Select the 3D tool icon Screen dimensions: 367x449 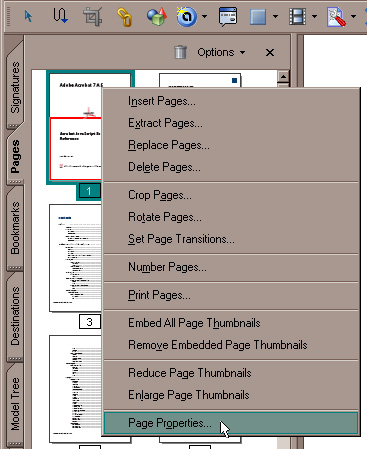(x=157, y=16)
